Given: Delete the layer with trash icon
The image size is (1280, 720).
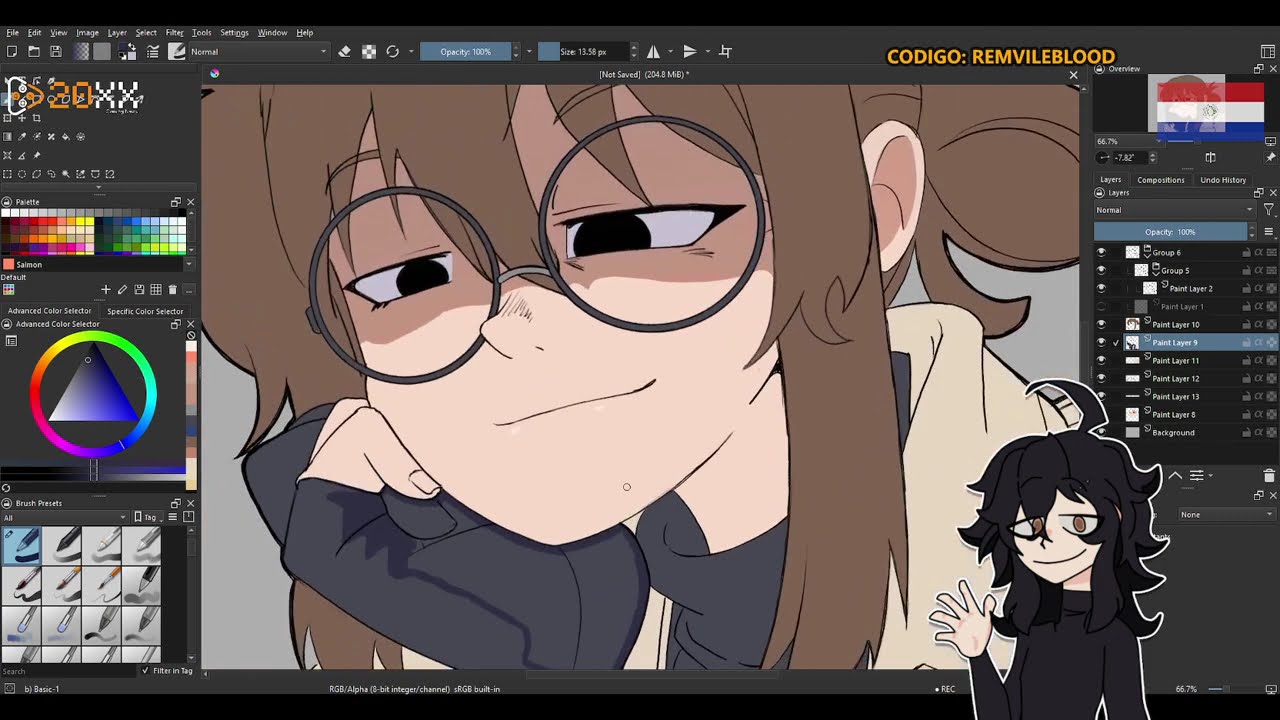Looking at the screenshot, I should pos(1269,476).
